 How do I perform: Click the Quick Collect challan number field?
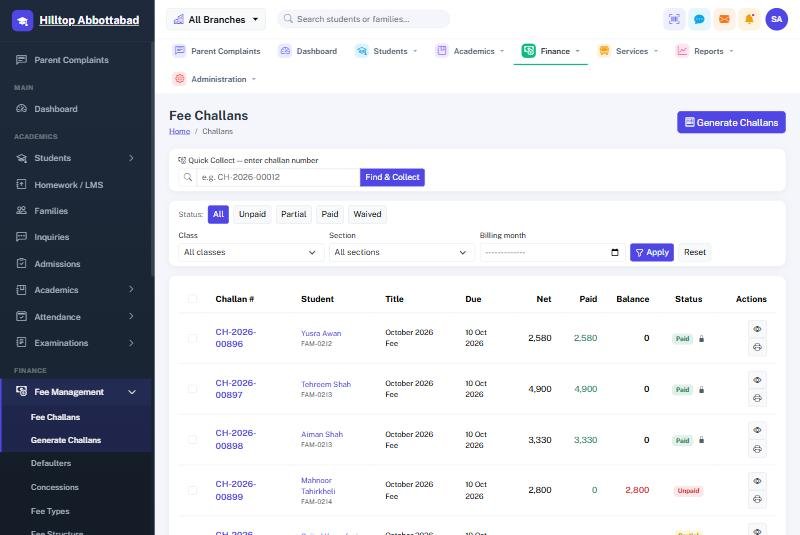pos(278,177)
